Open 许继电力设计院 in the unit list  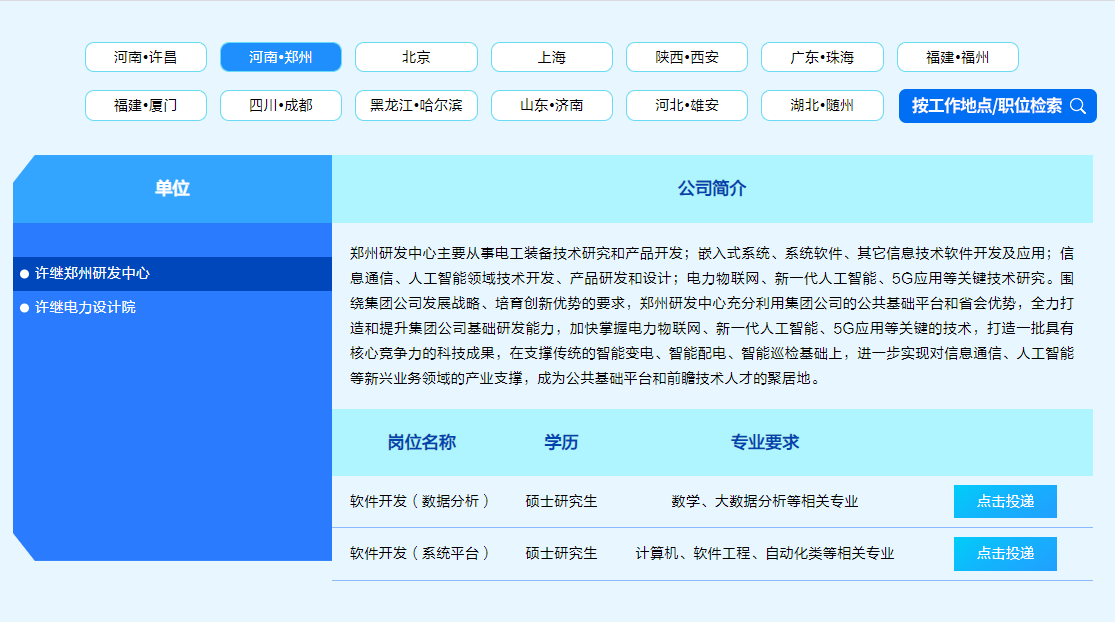86,307
